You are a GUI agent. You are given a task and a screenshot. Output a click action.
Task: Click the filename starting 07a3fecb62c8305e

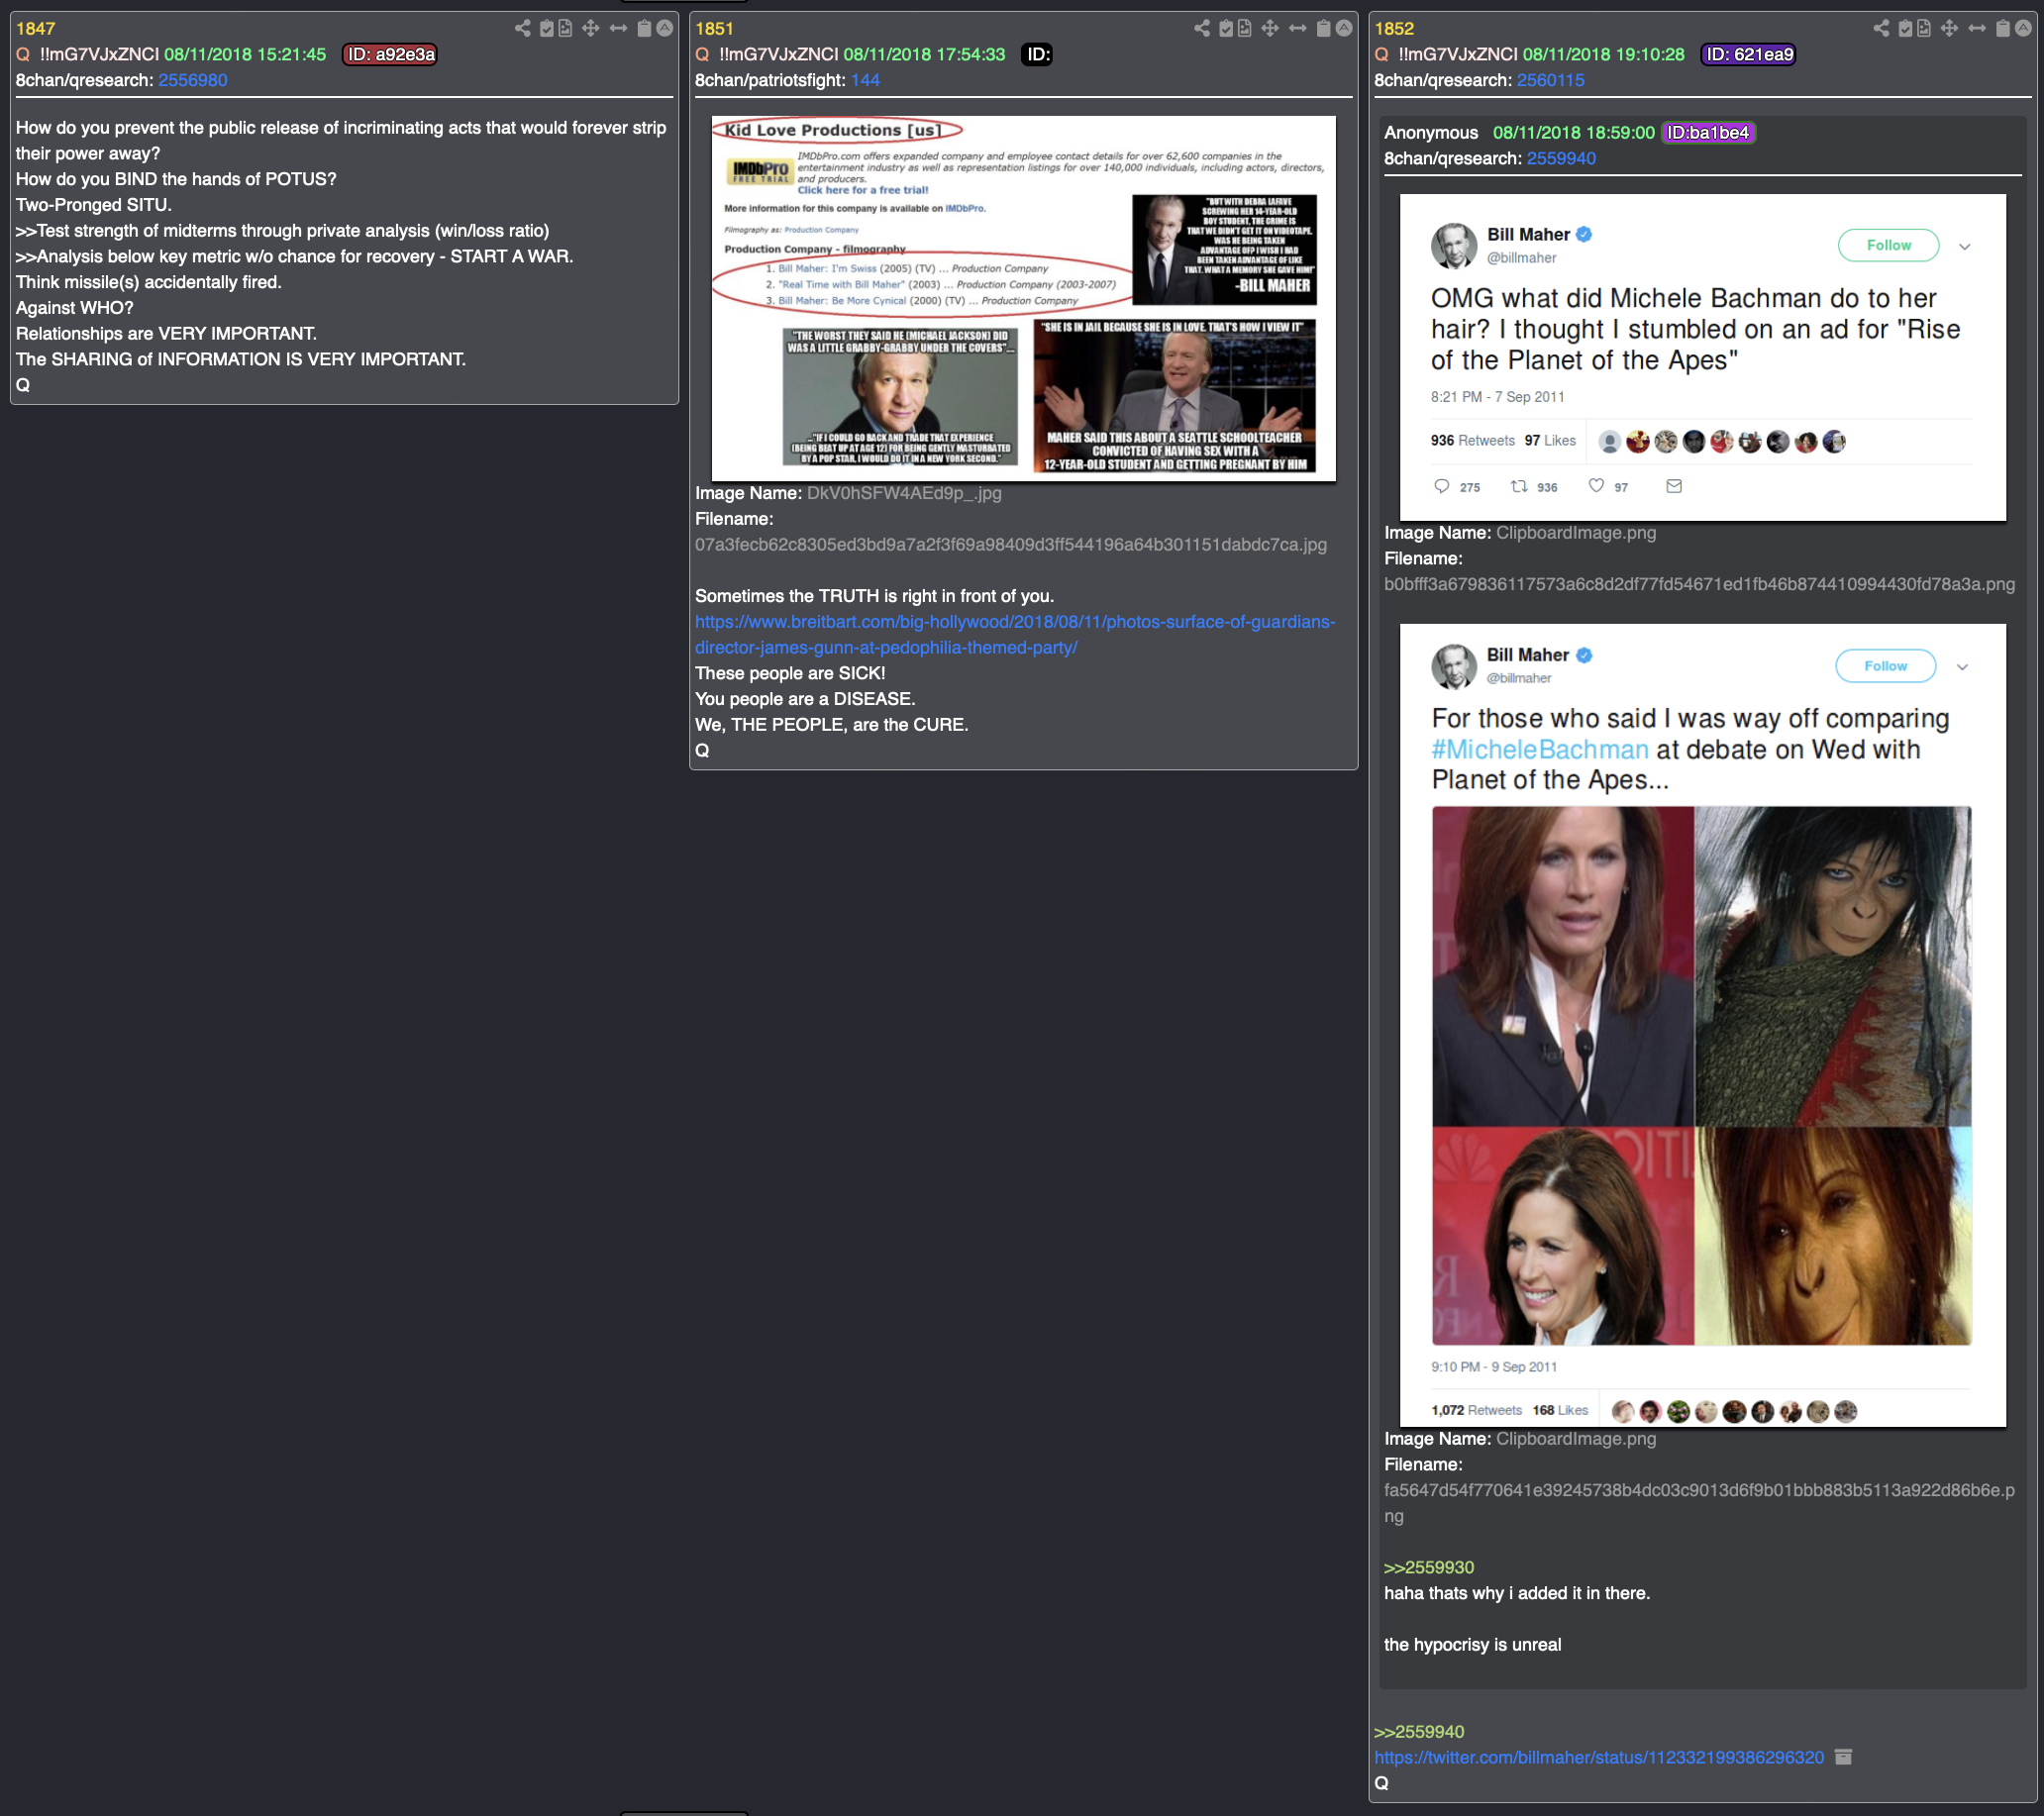[x=1010, y=545]
